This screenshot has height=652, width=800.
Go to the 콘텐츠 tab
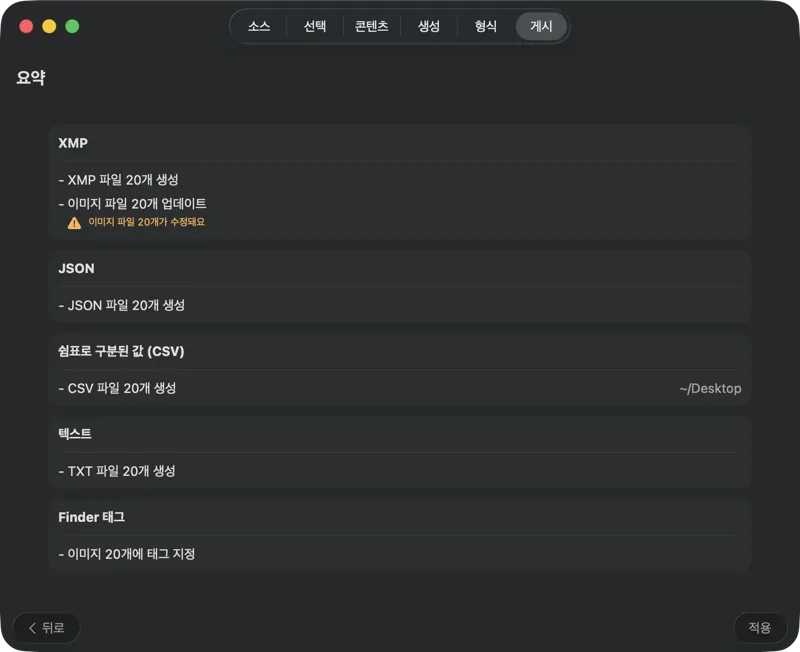coord(371,27)
